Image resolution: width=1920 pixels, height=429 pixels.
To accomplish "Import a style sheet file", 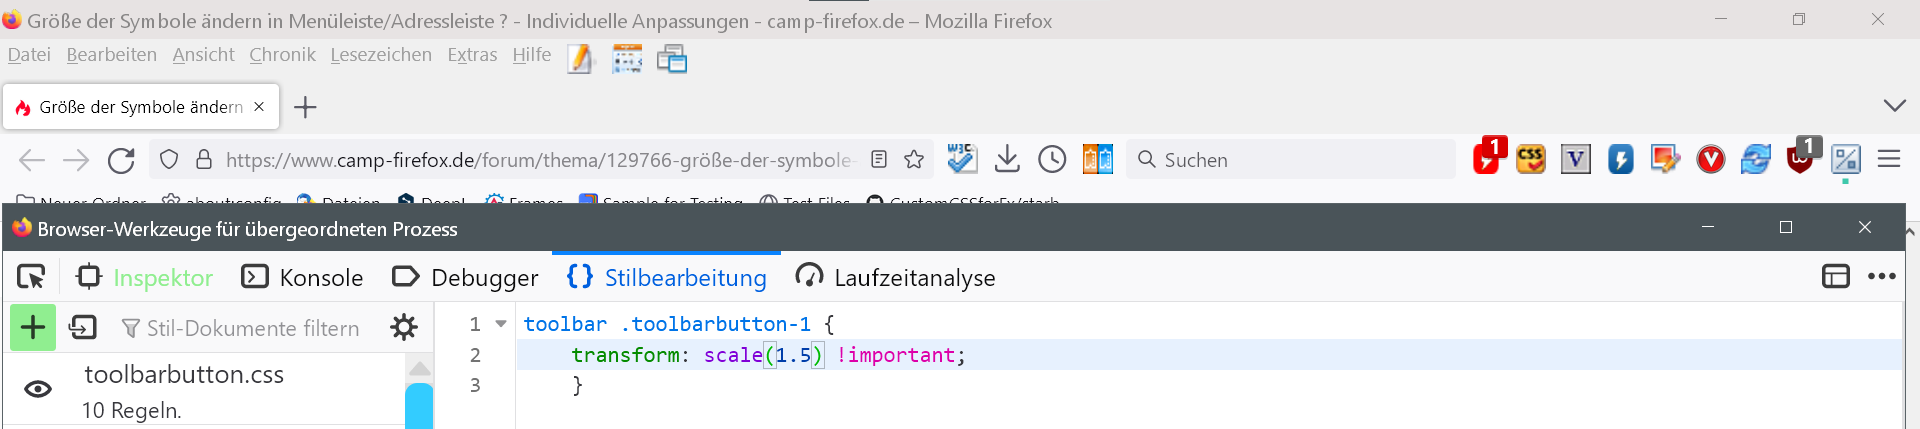I will click(x=83, y=327).
